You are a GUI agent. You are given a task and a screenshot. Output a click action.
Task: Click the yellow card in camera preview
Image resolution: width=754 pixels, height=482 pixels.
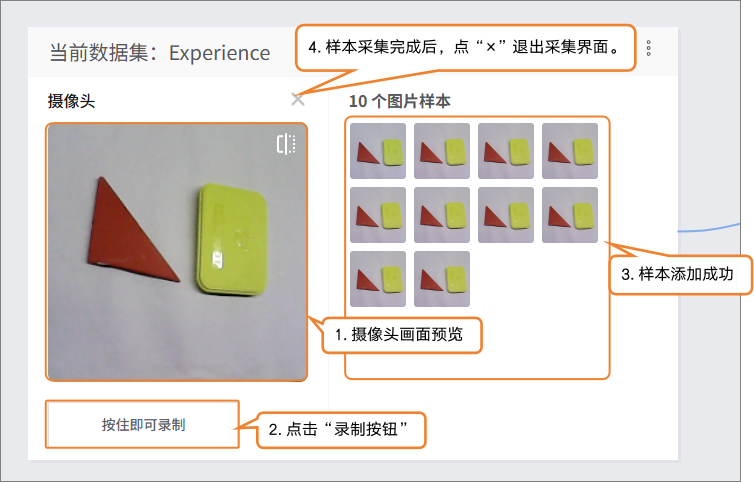click(x=232, y=239)
